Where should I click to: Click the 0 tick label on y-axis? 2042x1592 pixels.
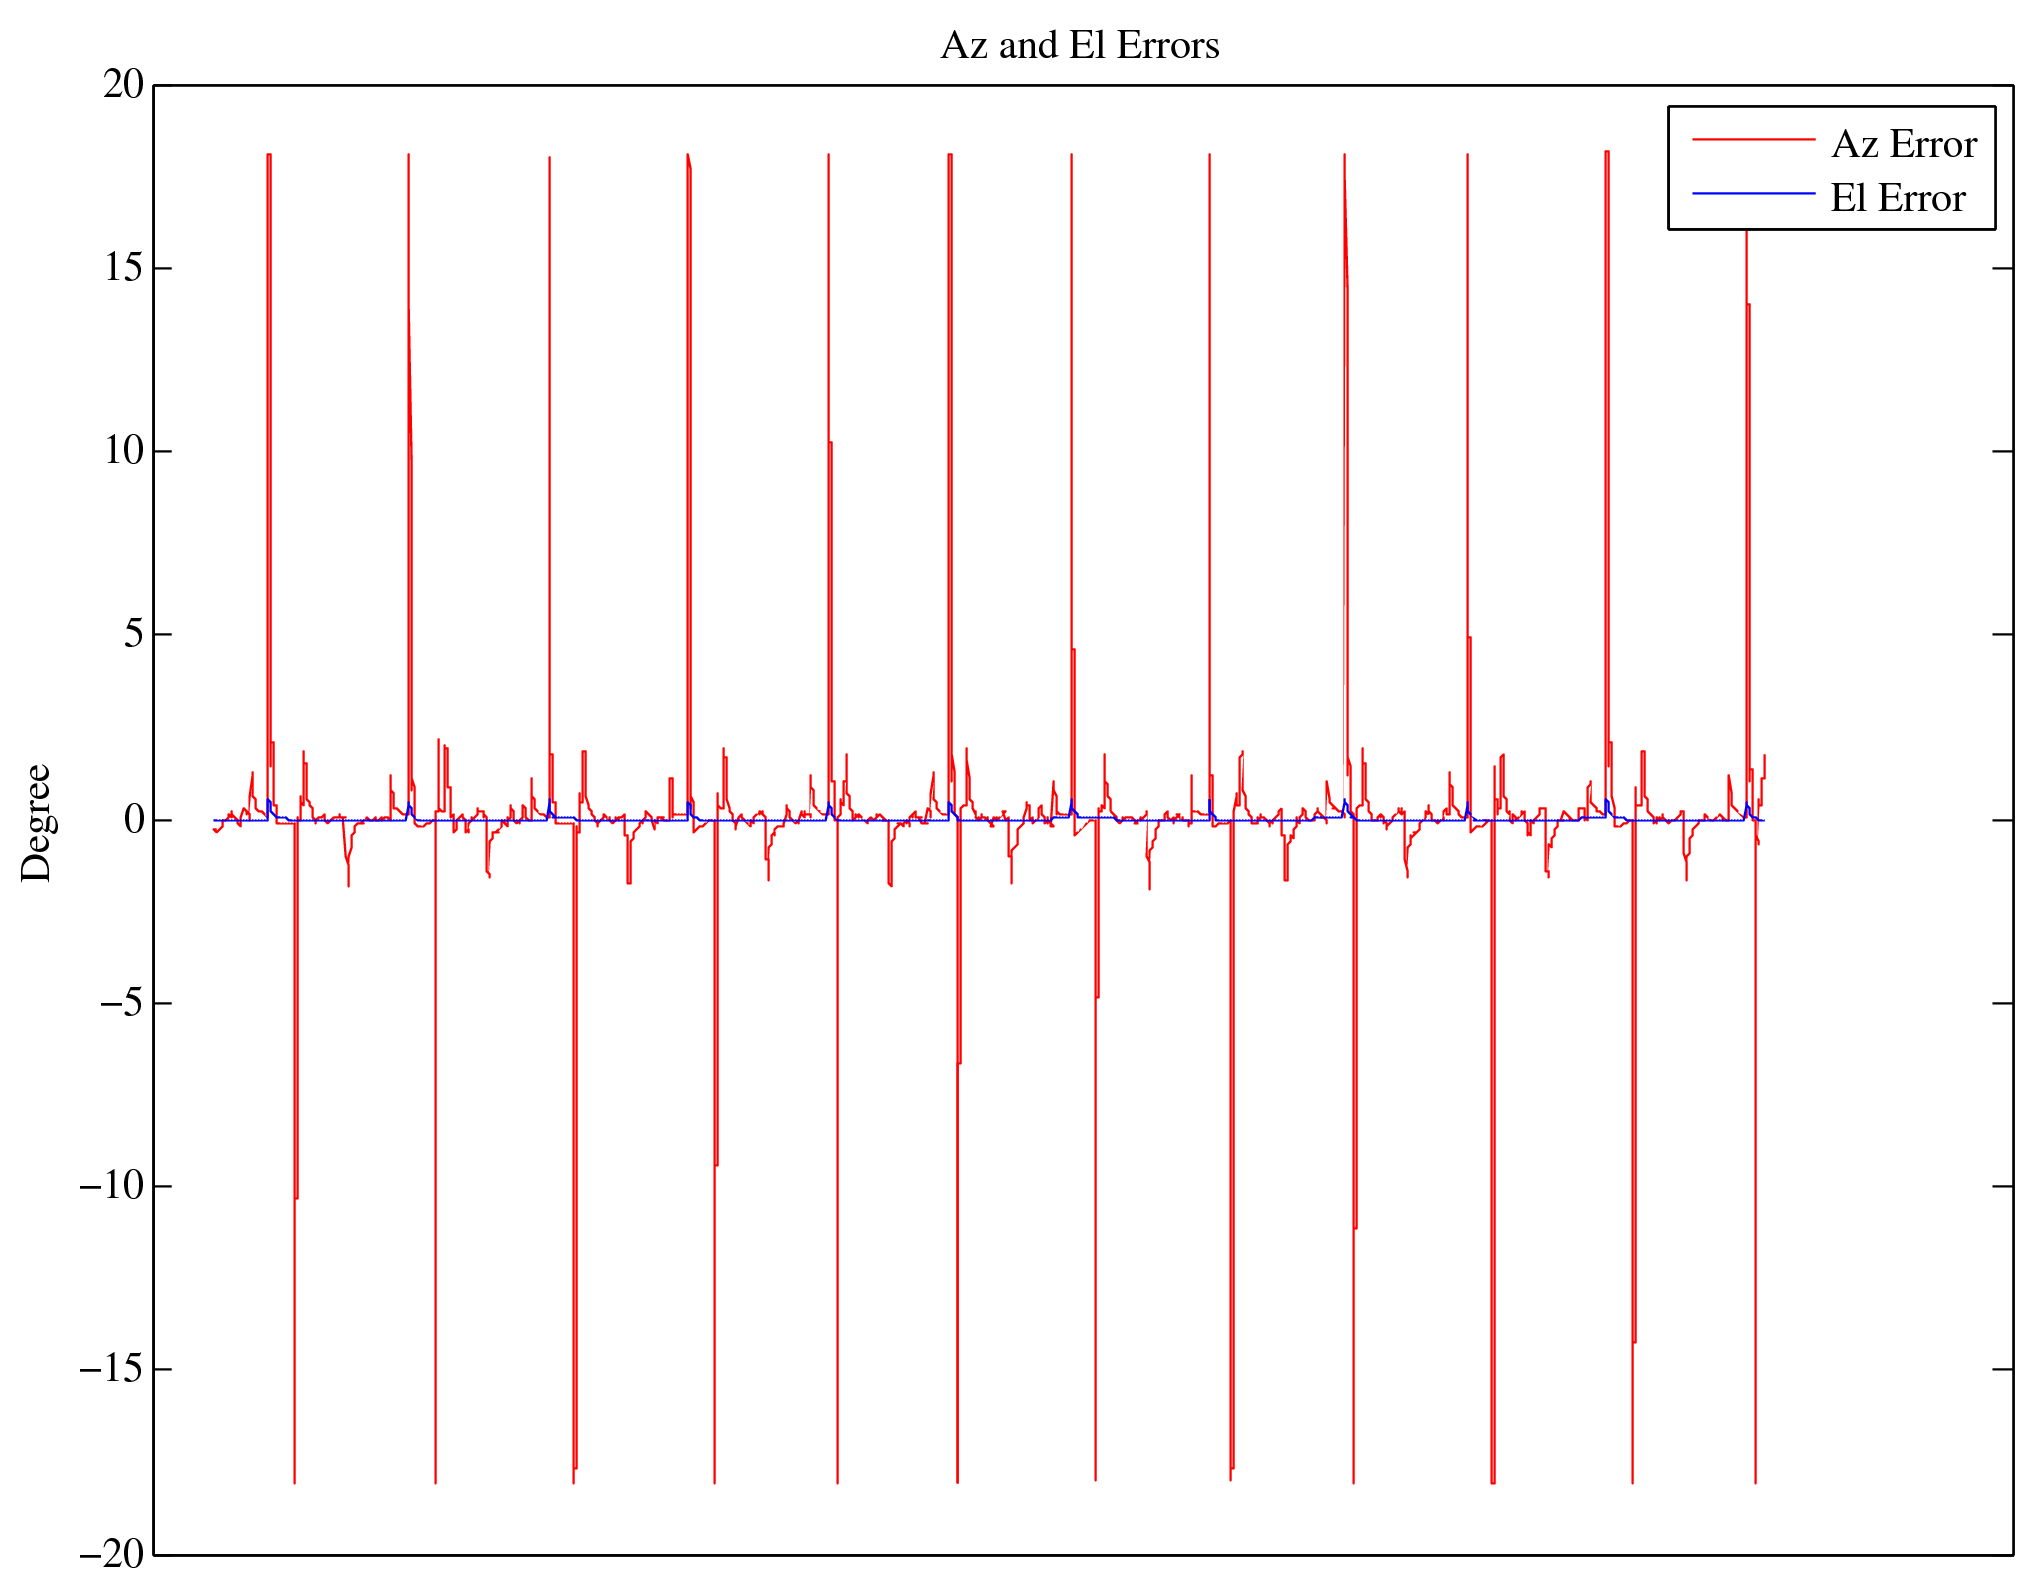pos(134,820)
